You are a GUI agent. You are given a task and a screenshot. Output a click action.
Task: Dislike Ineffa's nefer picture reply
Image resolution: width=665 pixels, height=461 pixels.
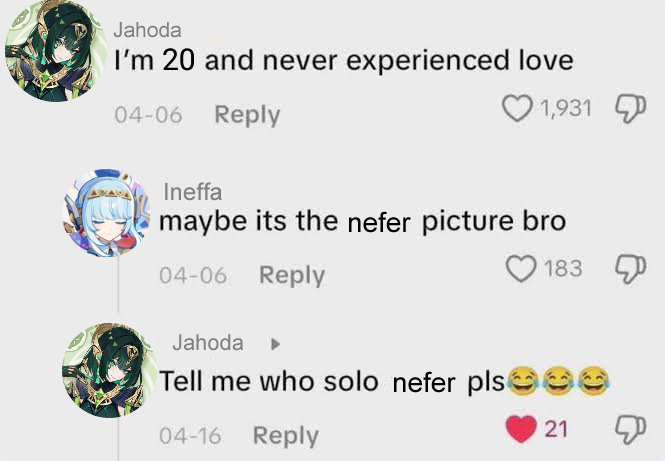(631, 268)
